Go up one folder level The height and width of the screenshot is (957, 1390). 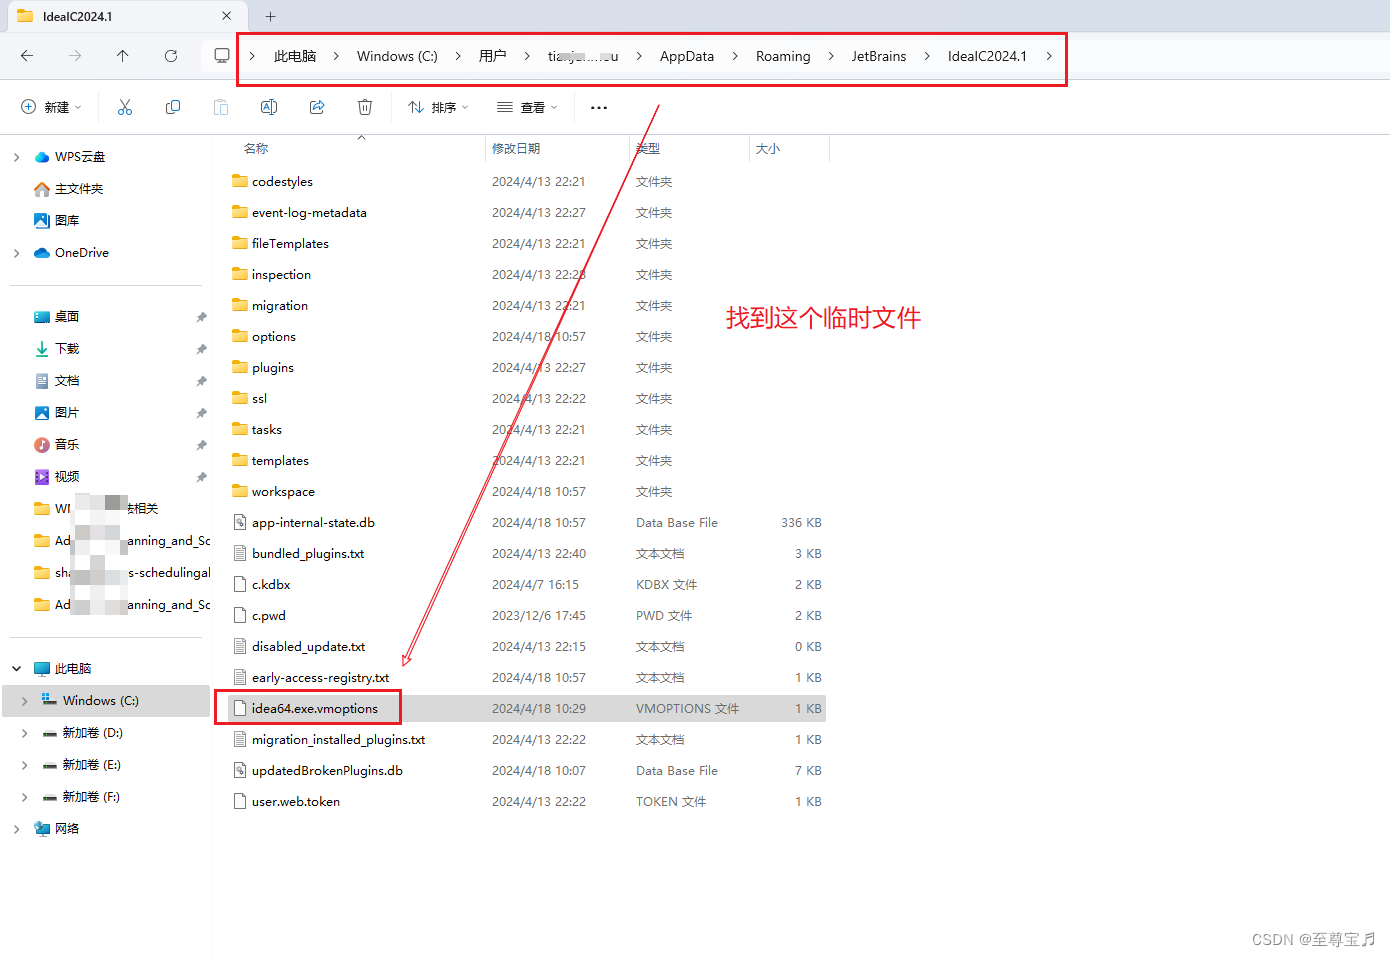pyautogui.click(x=122, y=56)
